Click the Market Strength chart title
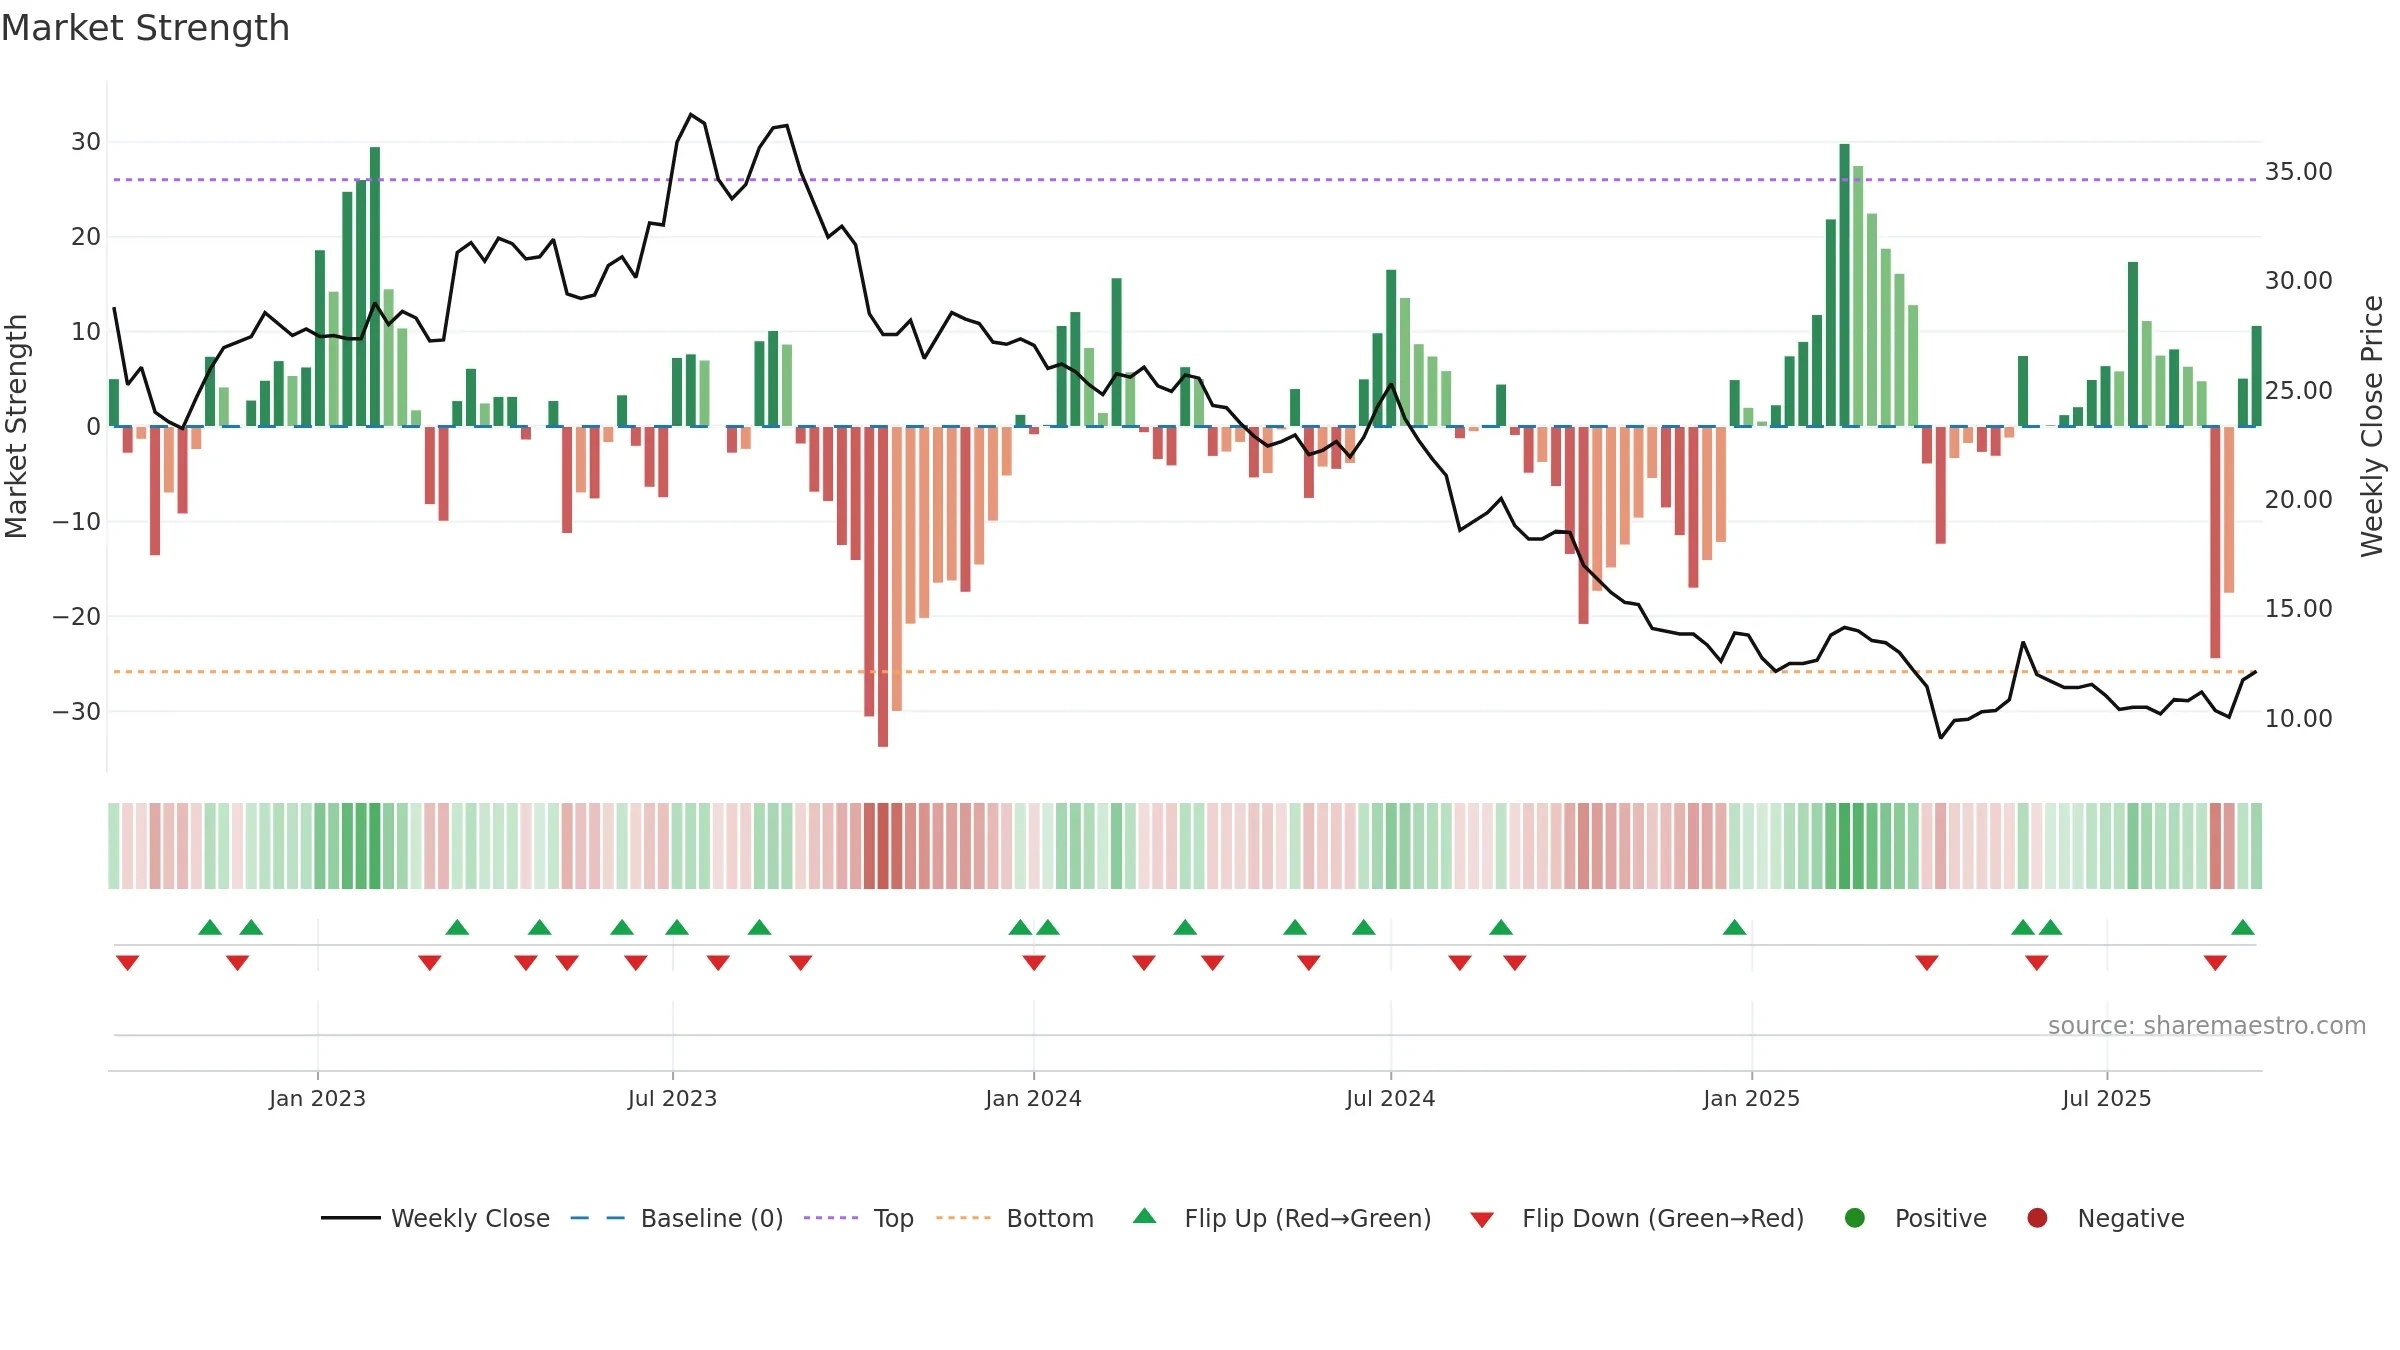This screenshot has width=2400, height=1350. pos(145,28)
